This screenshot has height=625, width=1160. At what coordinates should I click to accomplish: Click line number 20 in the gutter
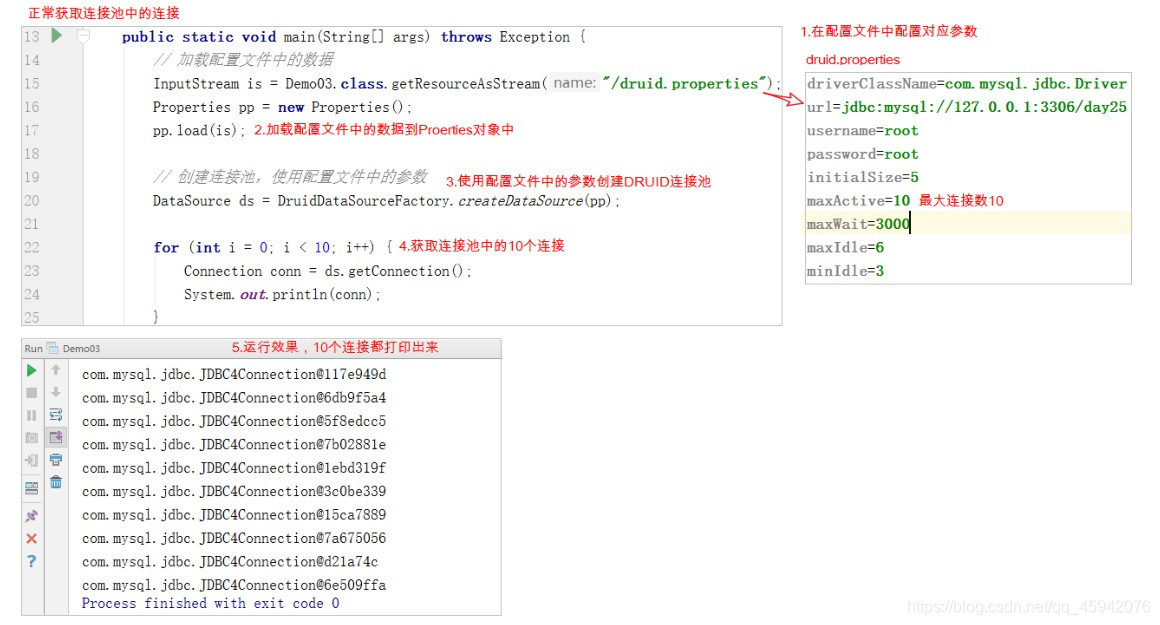pyautogui.click(x=31, y=200)
